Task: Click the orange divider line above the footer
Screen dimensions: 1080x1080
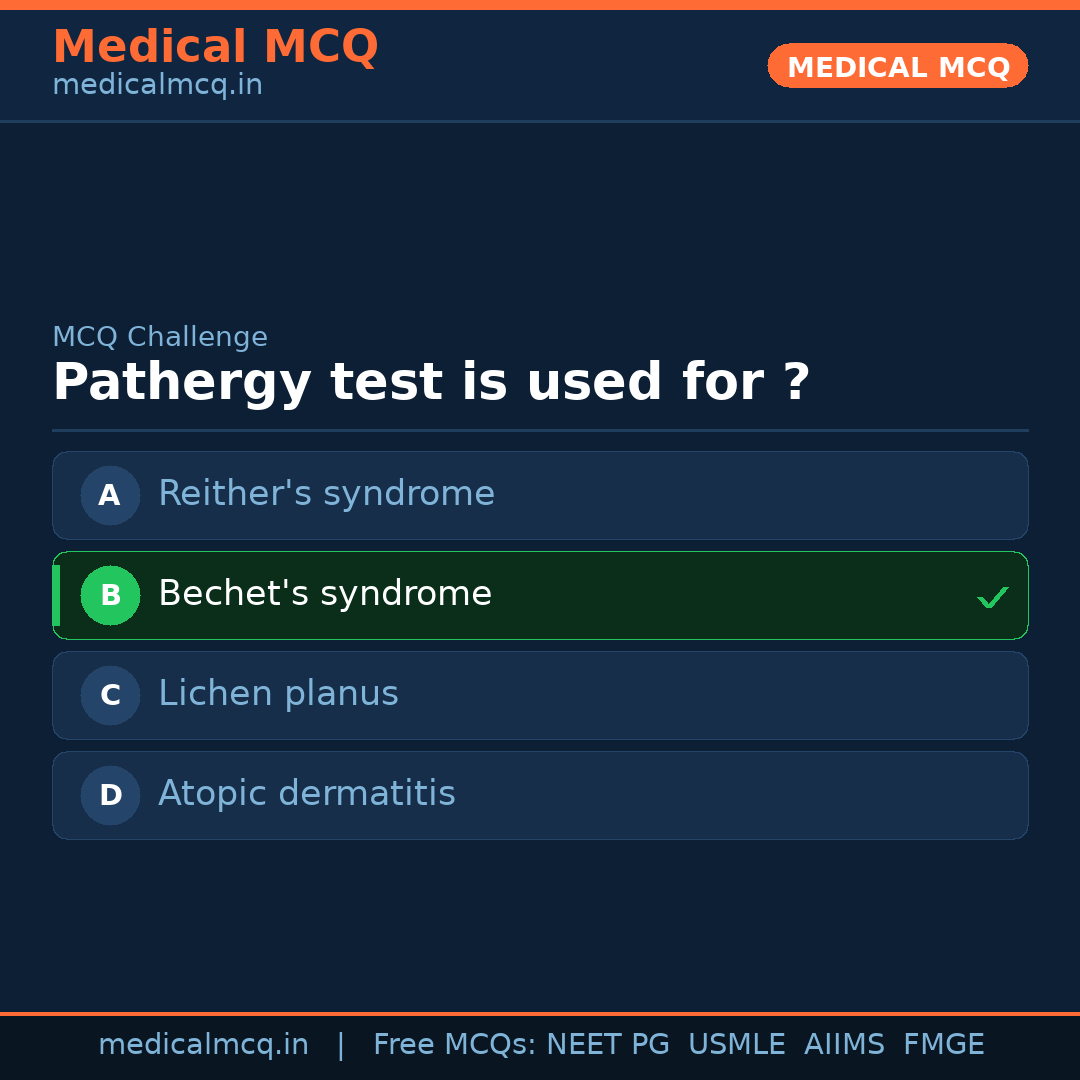Action: click(x=540, y=1011)
